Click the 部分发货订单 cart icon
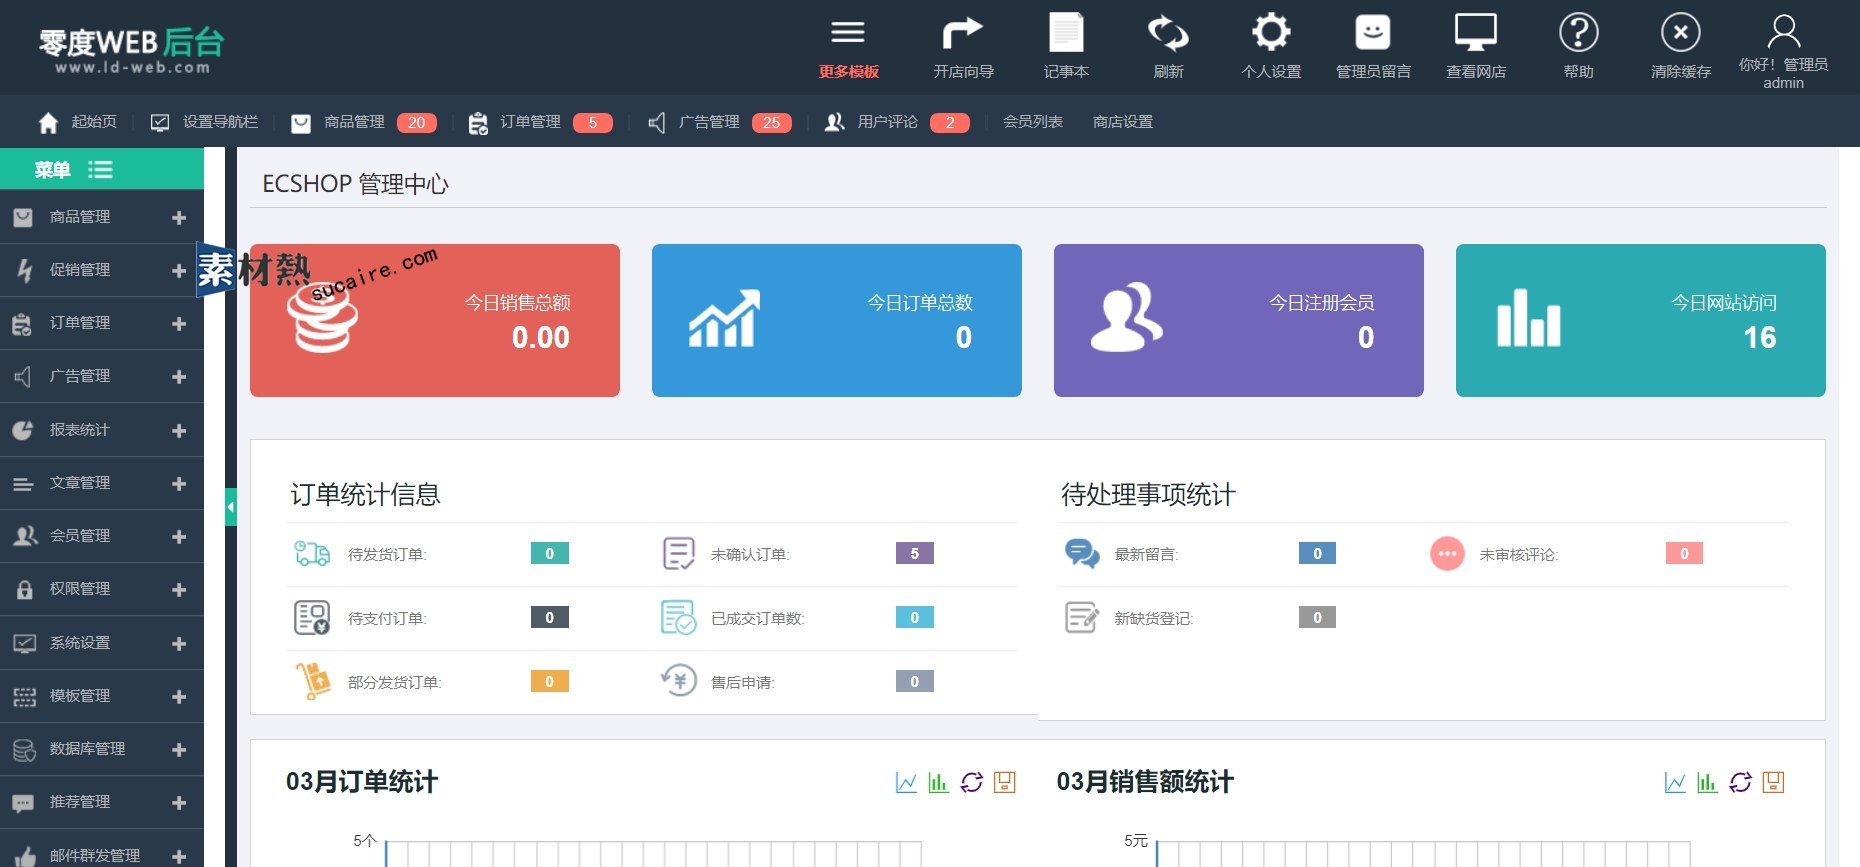Image resolution: width=1860 pixels, height=867 pixels. (x=313, y=681)
